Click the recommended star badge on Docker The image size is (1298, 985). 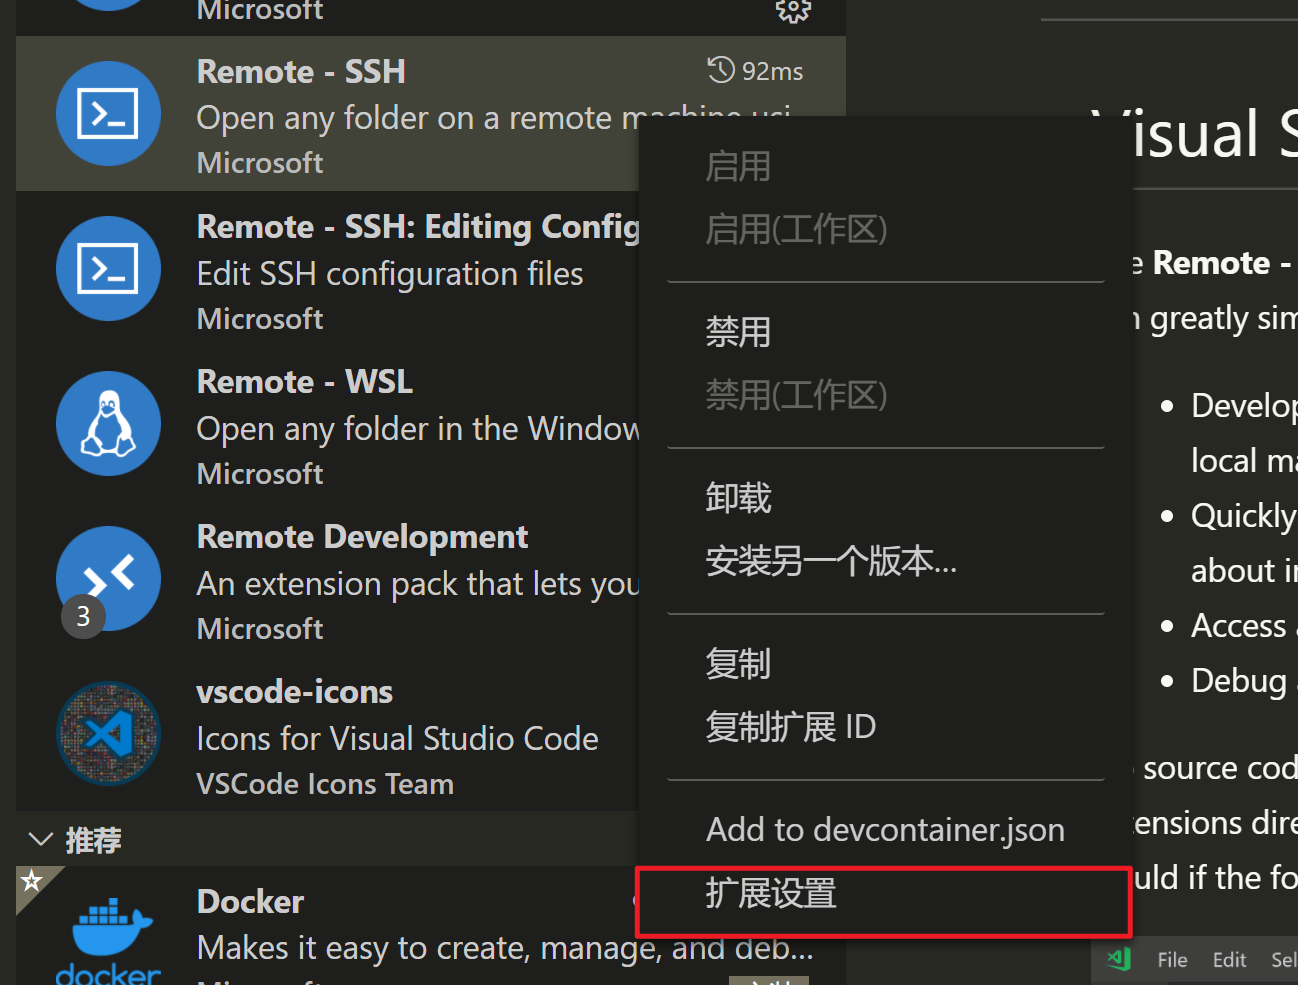[31, 880]
